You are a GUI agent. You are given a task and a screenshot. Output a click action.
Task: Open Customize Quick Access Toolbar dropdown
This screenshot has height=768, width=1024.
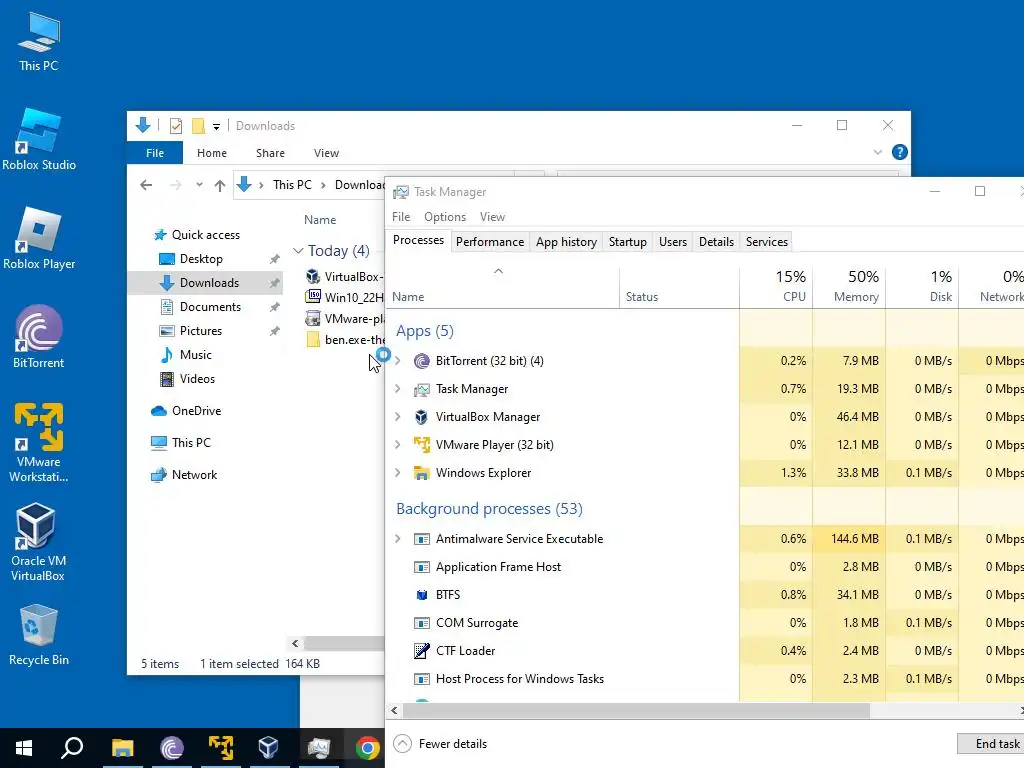tap(216, 126)
